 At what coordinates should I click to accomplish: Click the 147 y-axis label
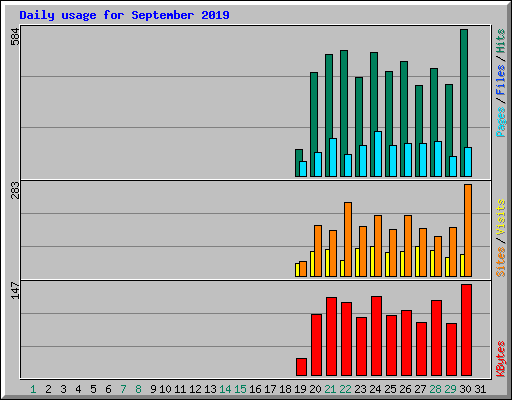click(x=15, y=291)
